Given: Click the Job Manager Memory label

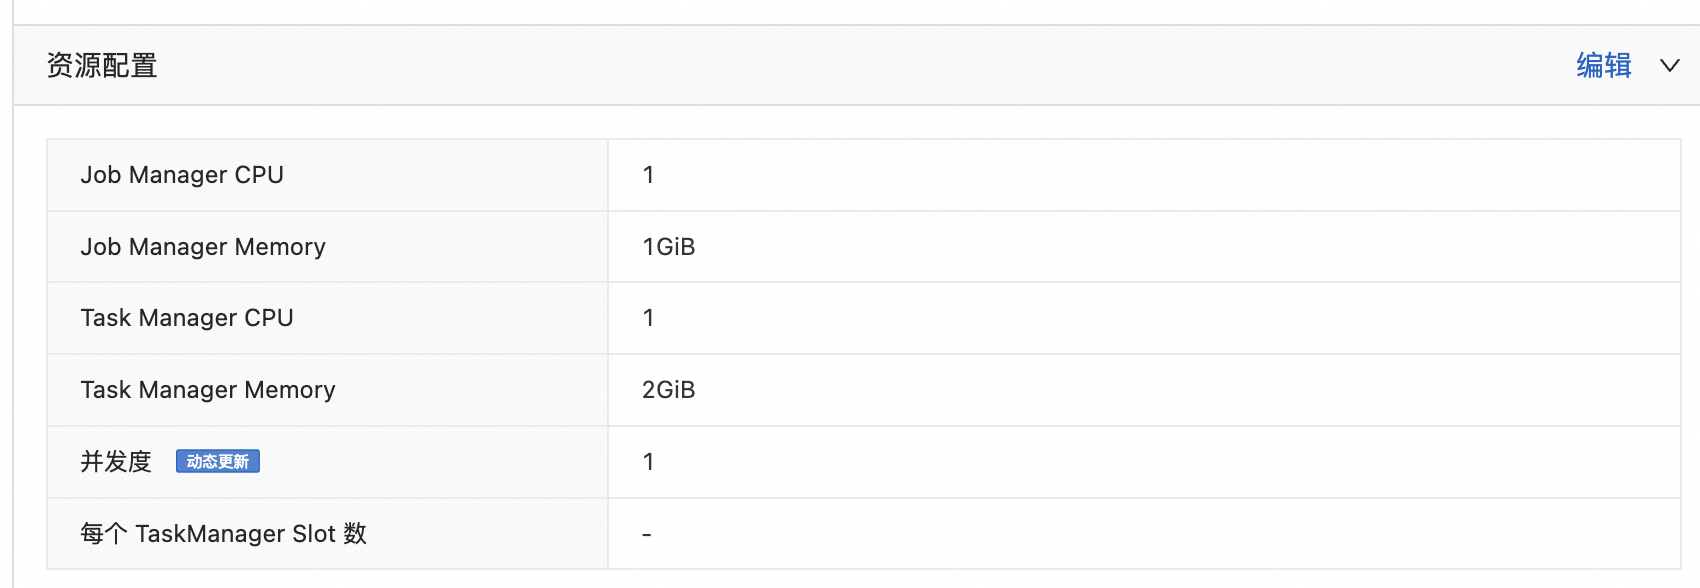Looking at the screenshot, I should 203,247.
